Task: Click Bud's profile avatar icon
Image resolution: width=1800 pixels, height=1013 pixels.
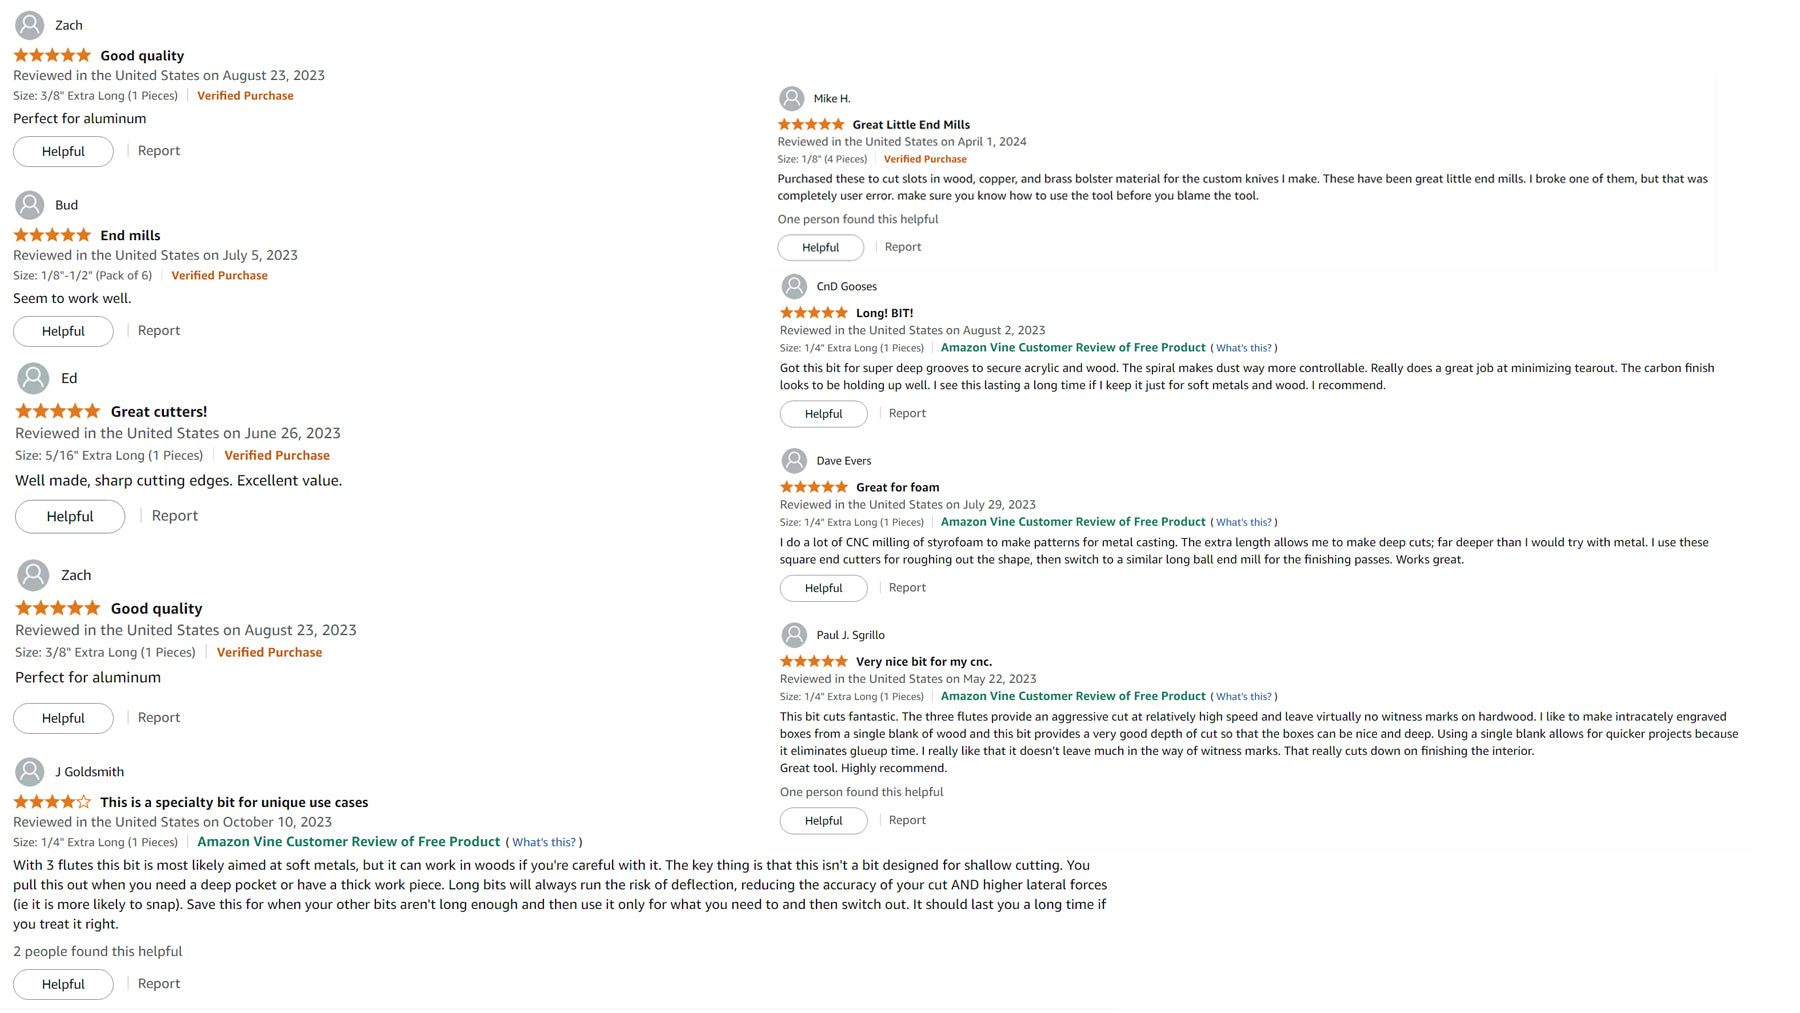Action: [x=30, y=205]
